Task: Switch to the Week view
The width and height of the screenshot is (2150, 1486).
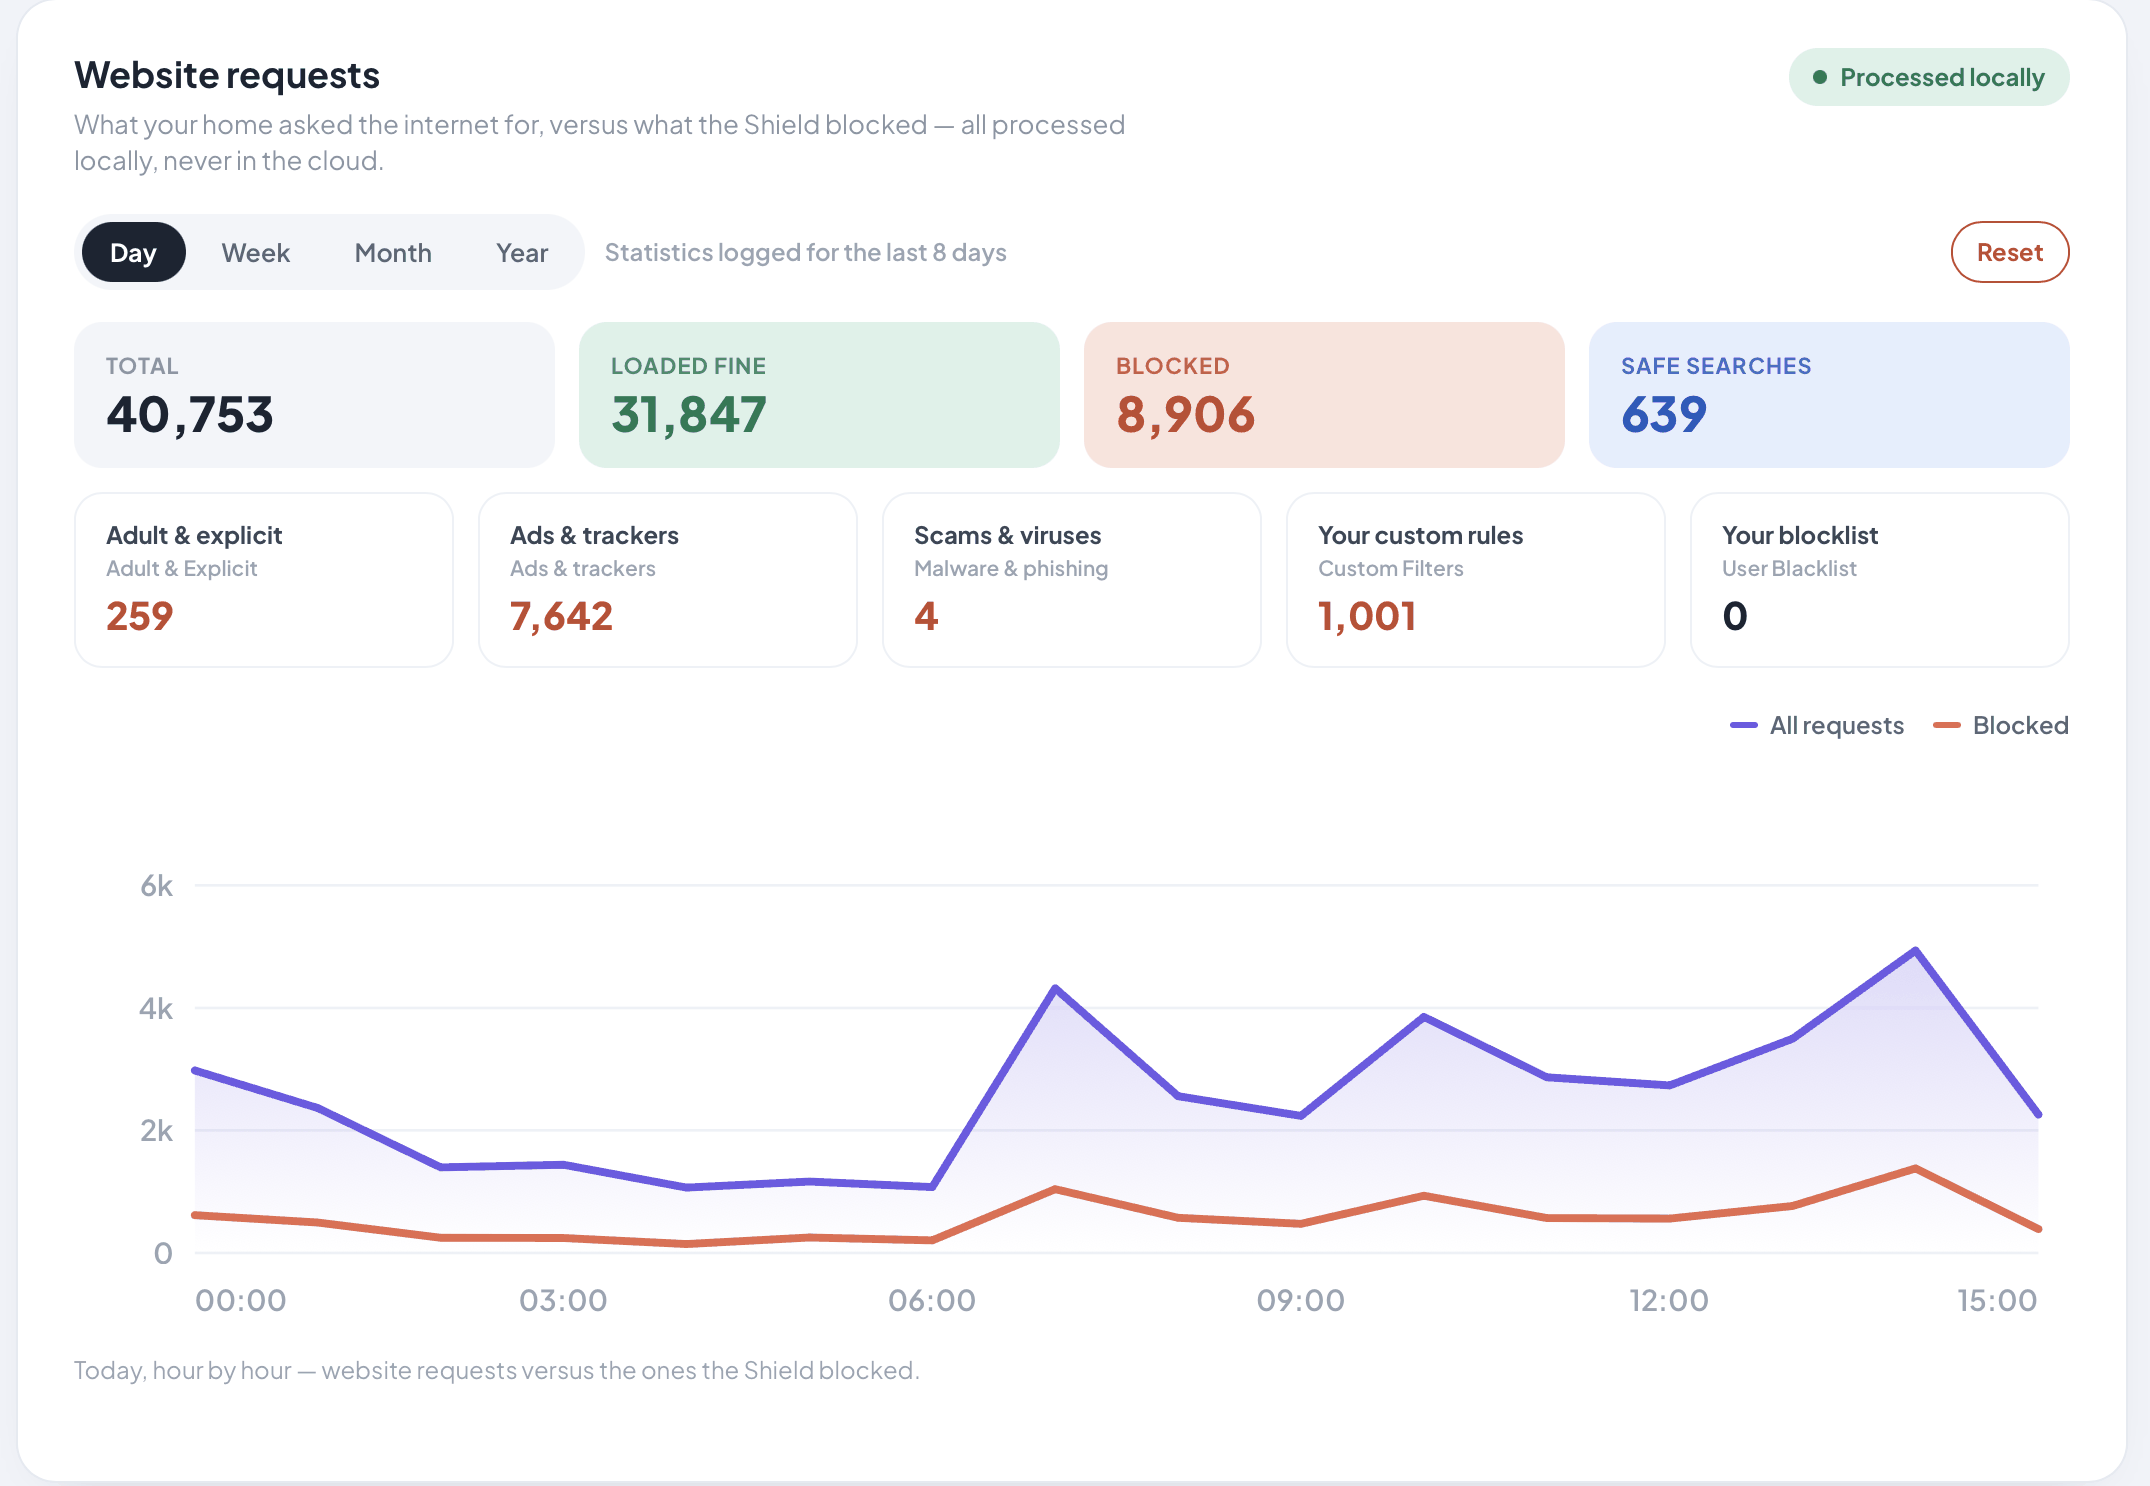Action: (x=256, y=252)
